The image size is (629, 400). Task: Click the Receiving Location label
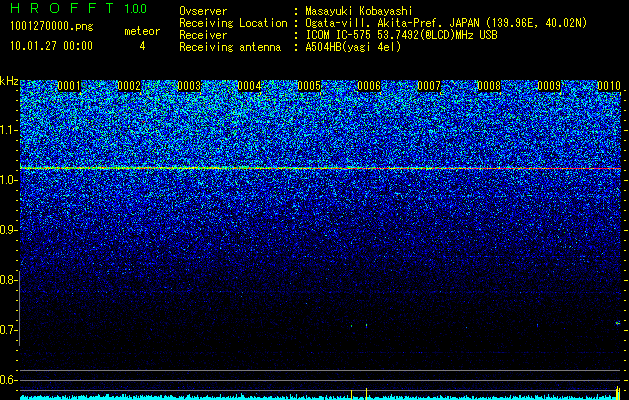[233, 23]
